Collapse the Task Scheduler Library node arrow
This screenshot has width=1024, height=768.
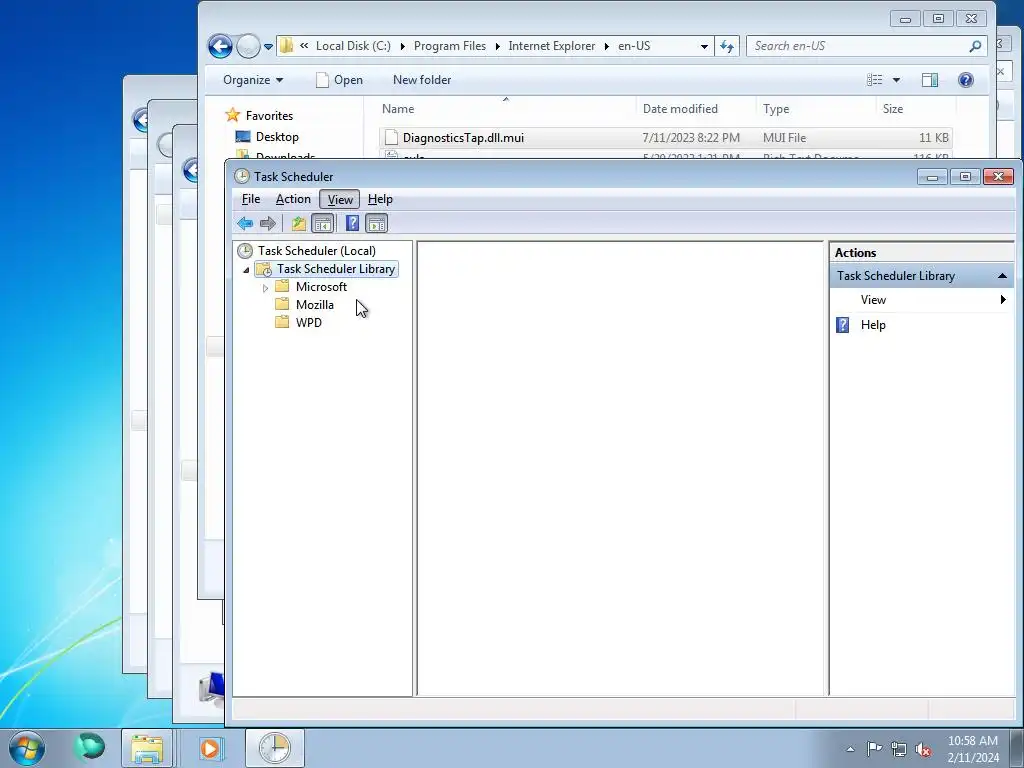pyautogui.click(x=246, y=270)
